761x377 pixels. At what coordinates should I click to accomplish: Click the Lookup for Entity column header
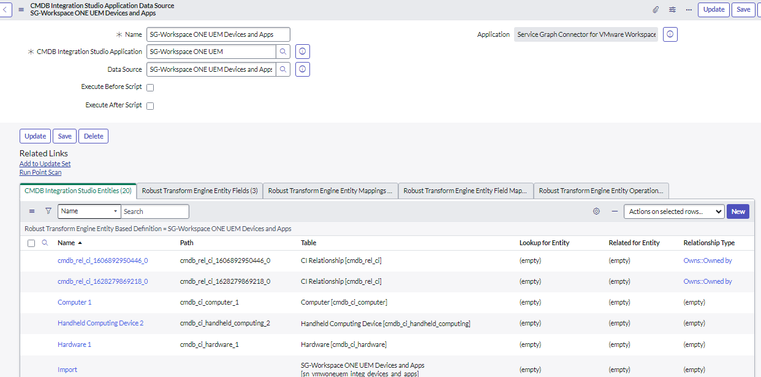pyautogui.click(x=544, y=243)
